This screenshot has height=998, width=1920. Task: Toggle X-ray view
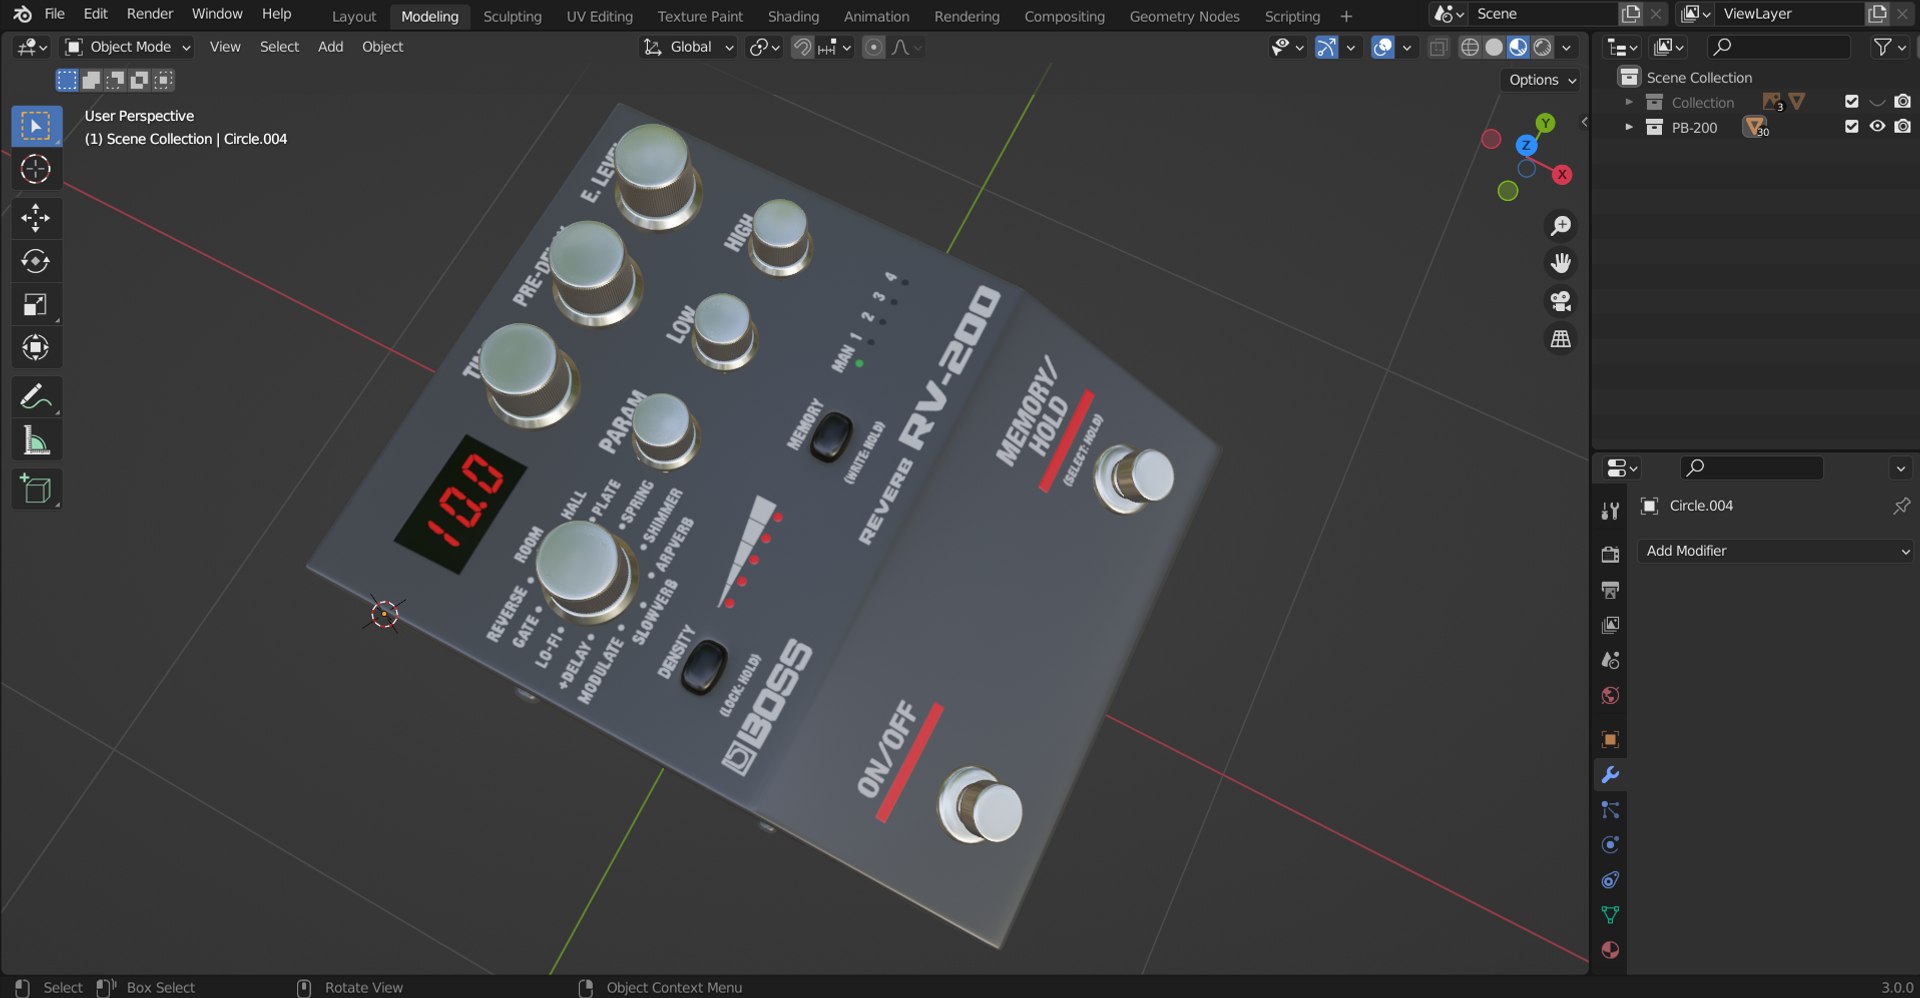point(1438,47)
